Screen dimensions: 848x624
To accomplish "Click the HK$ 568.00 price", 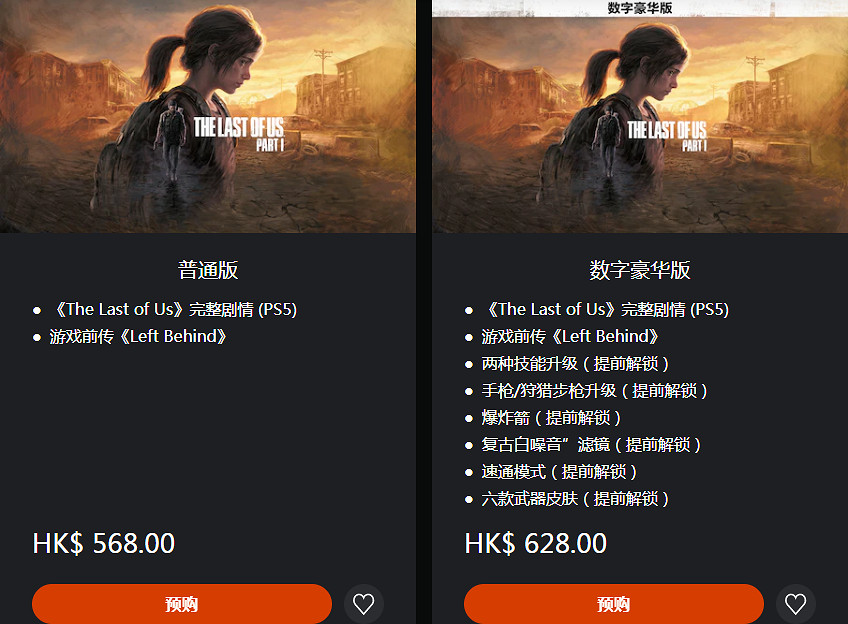I will pos(104,543).
